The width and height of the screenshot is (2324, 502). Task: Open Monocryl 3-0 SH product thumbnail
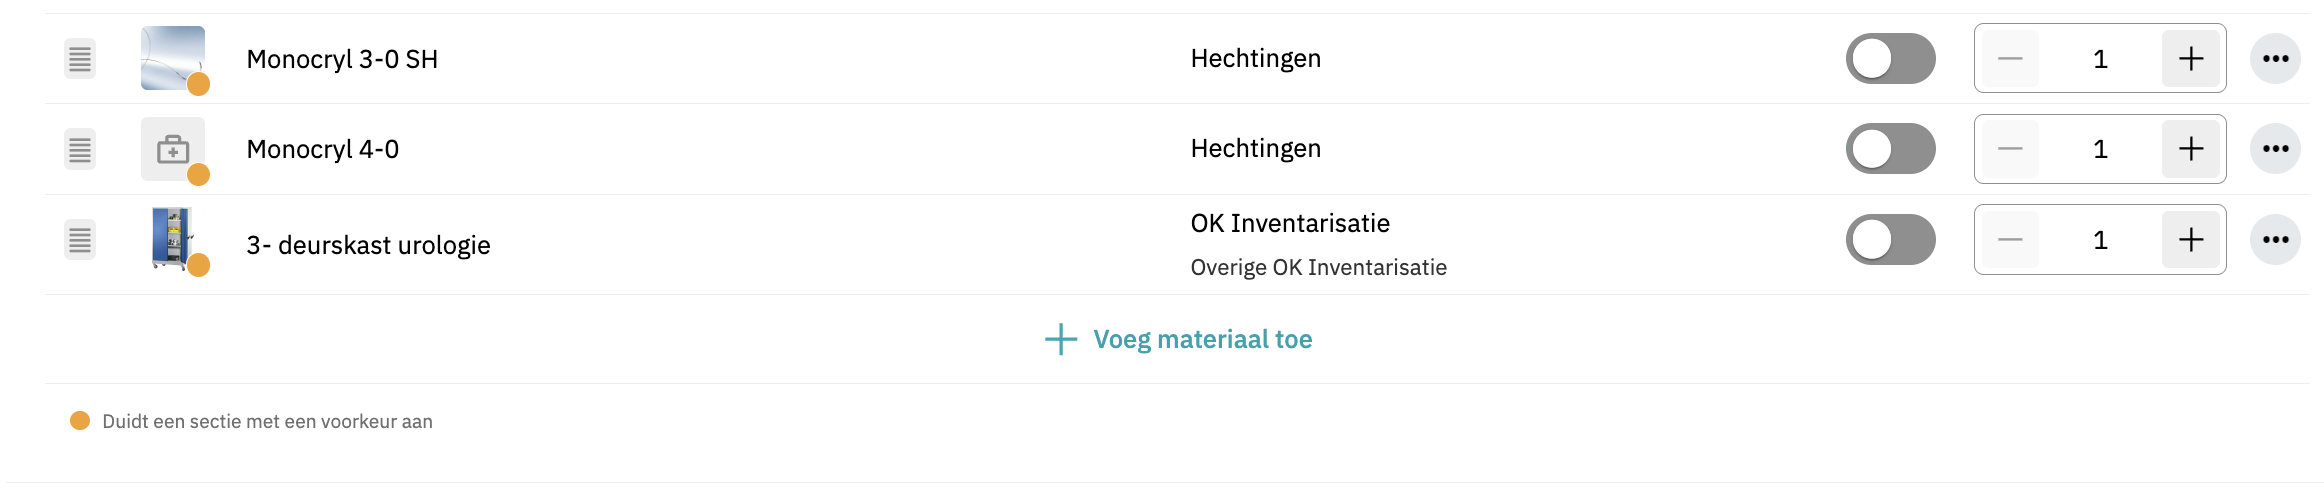coord(172,58)
